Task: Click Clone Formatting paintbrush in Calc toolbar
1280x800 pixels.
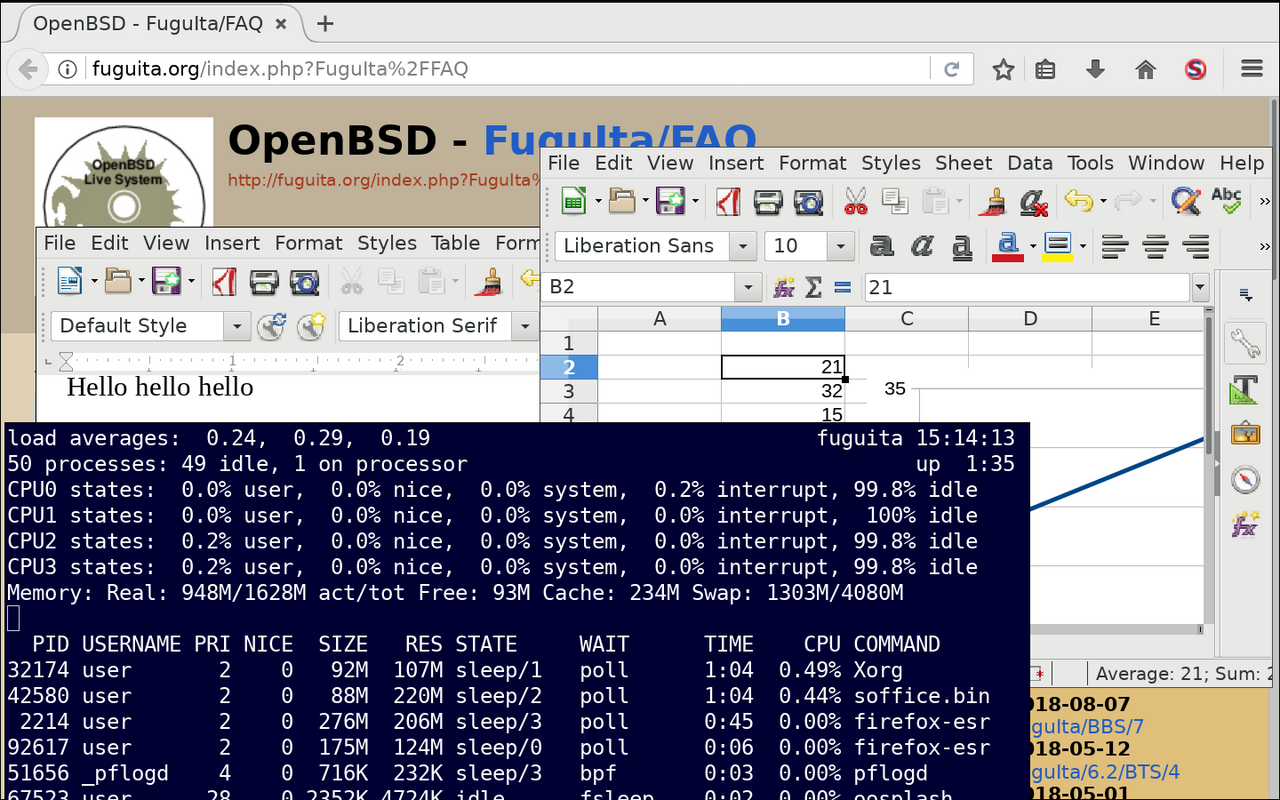Action: [993, 201]
